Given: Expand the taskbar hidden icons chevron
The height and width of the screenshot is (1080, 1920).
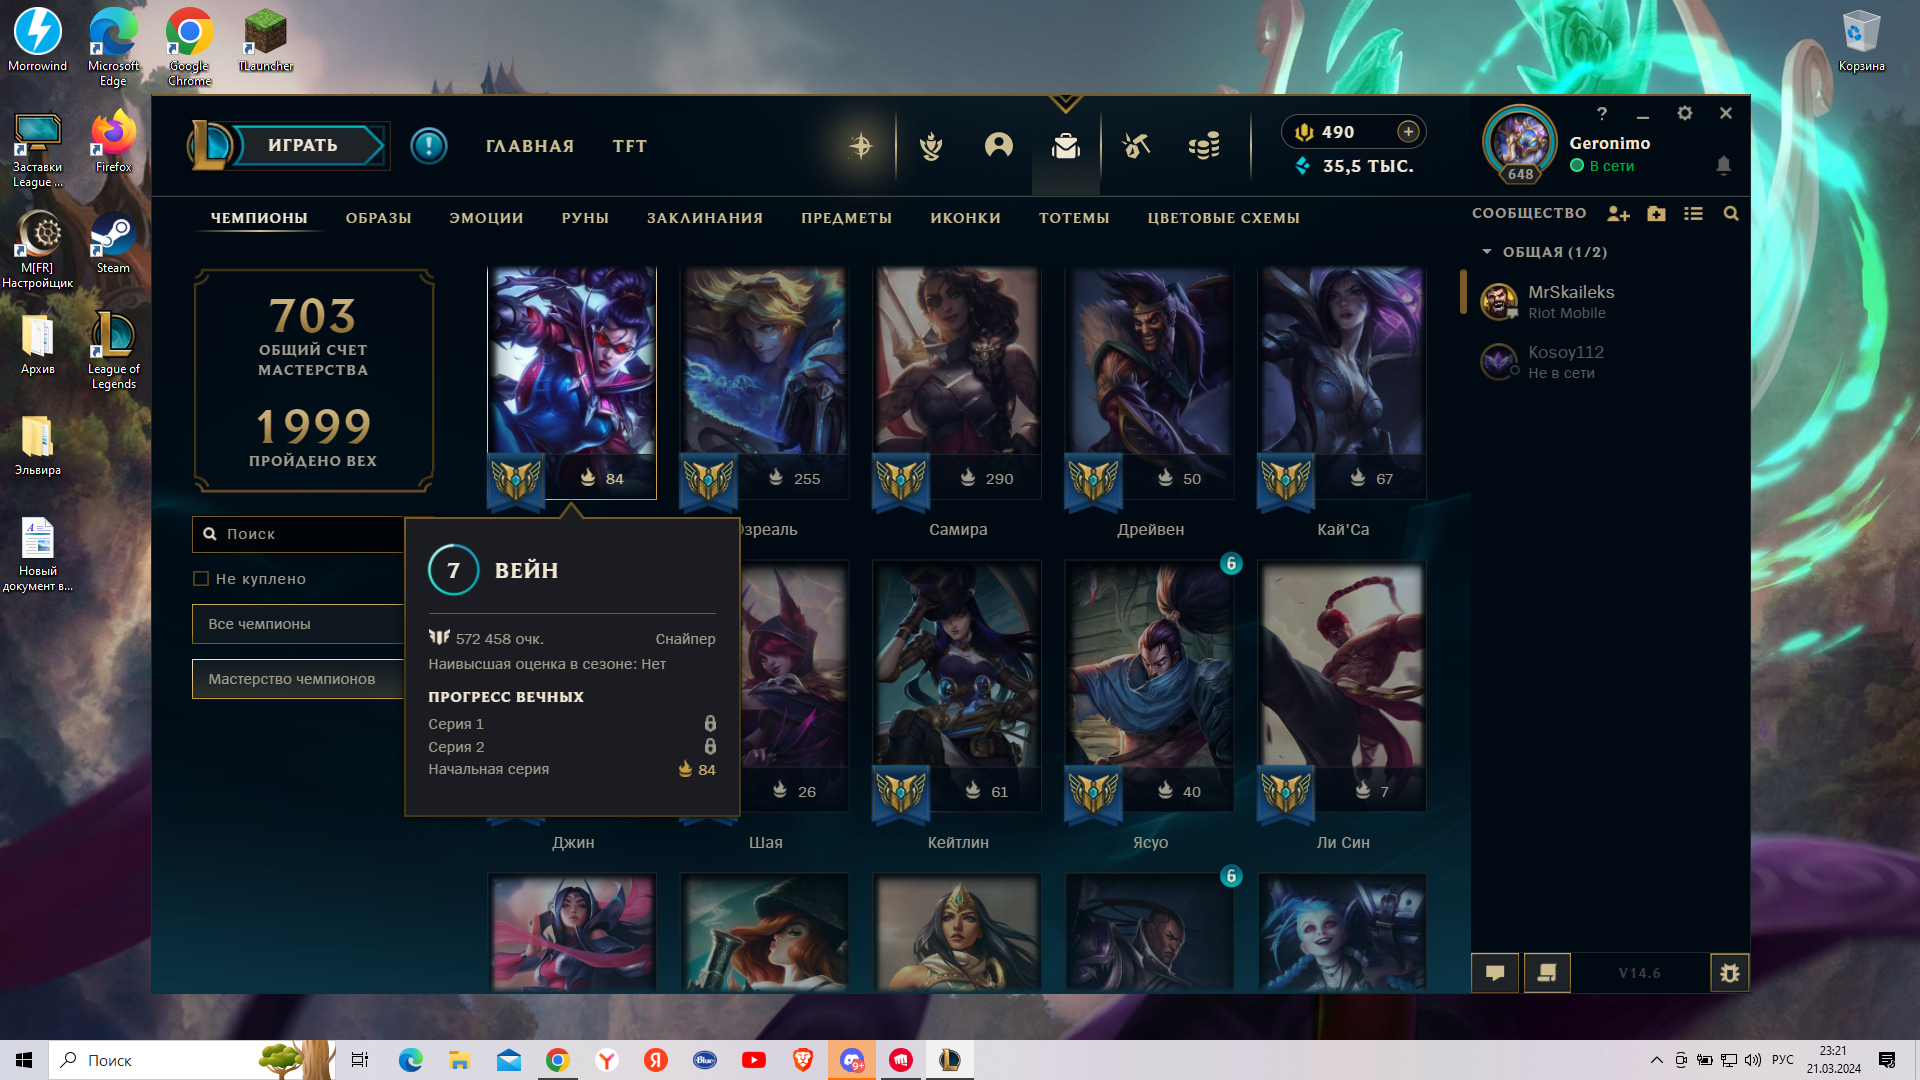Looking at the screenshot, I should point(1657,1060).
